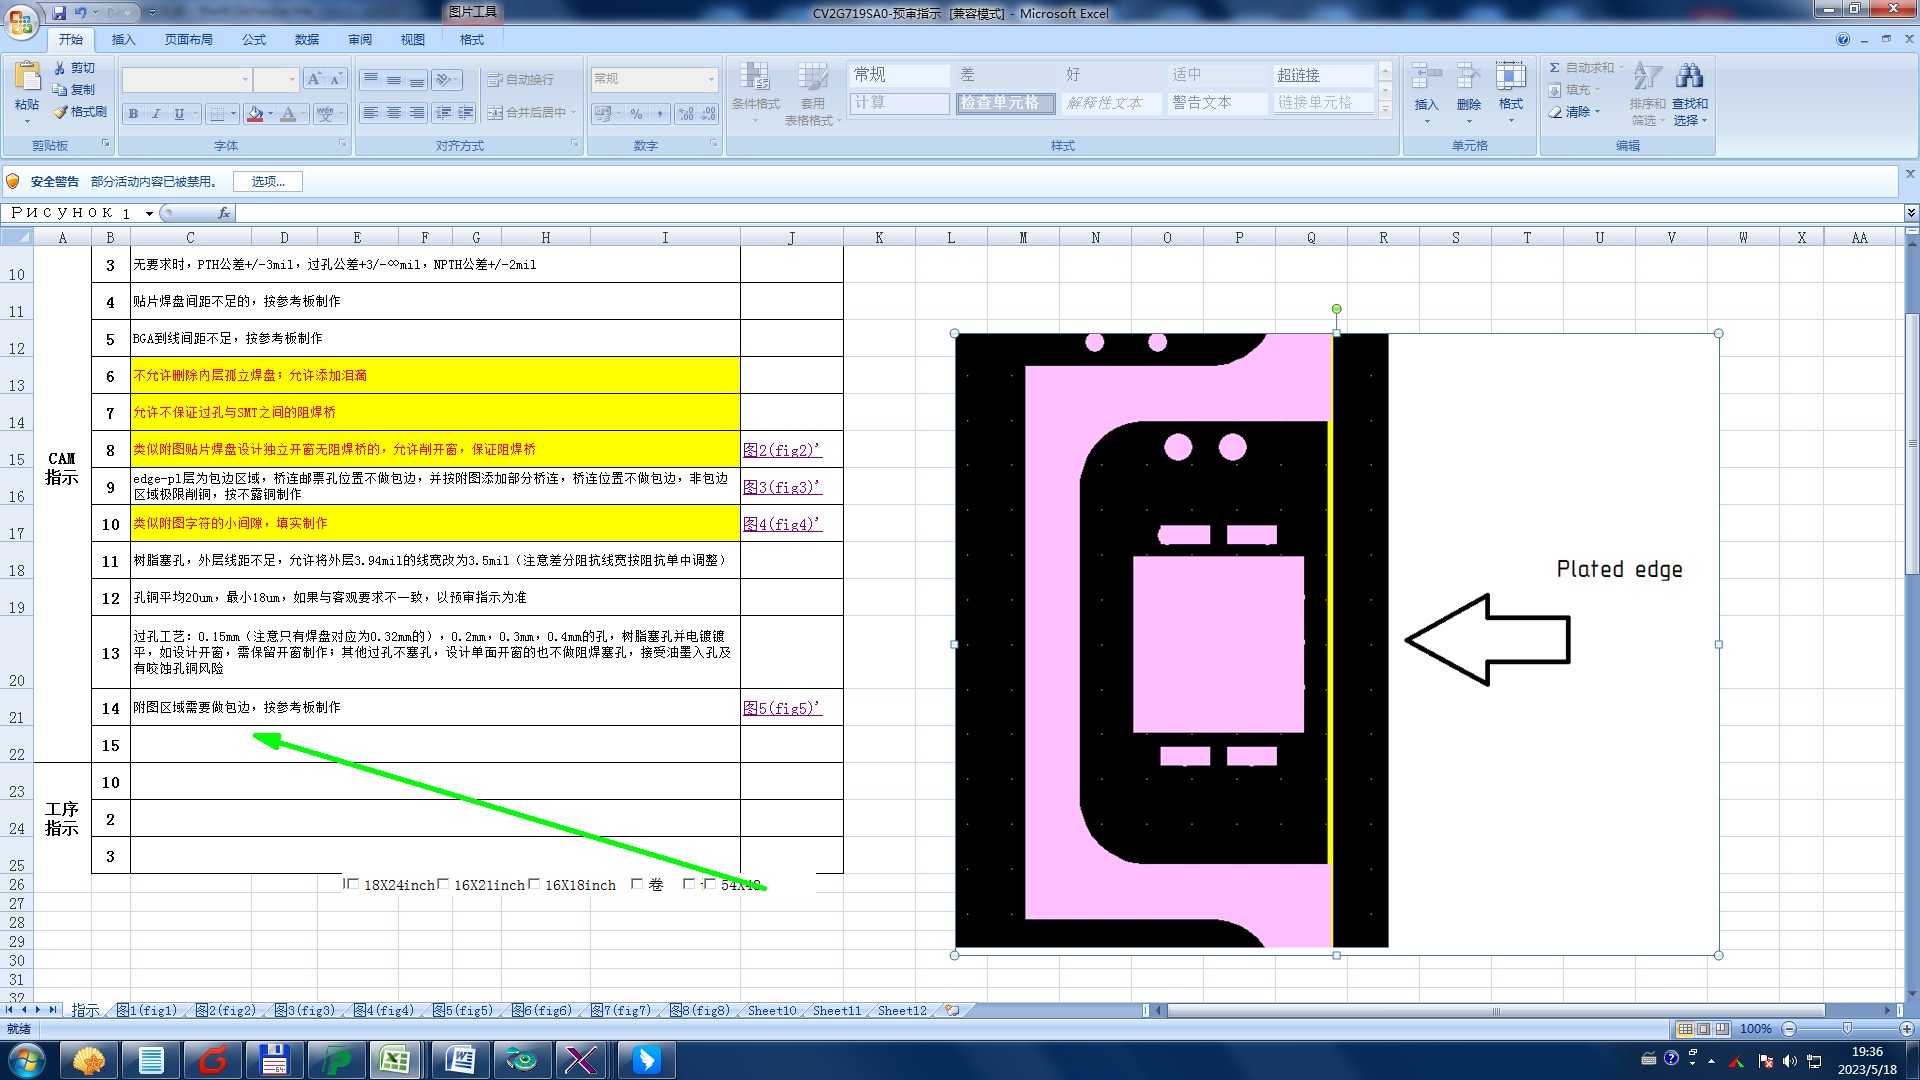Expand the Name Box dropdown arrow
The height and width of the screenshot is (1080, 1920).
[x=149, y=213]
